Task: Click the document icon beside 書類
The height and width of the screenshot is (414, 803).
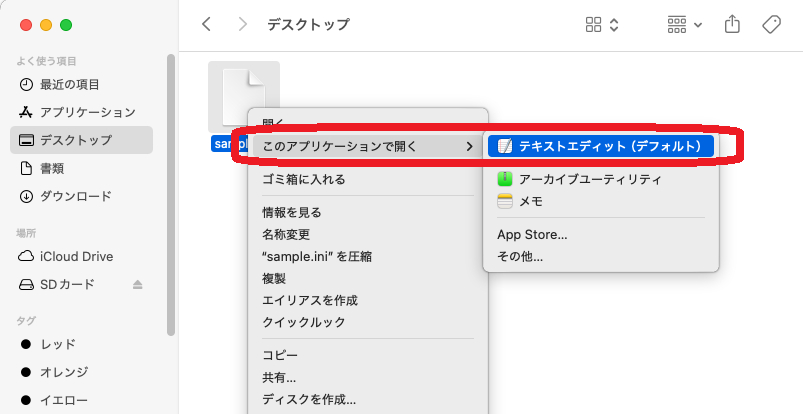Action: [26, 168]
